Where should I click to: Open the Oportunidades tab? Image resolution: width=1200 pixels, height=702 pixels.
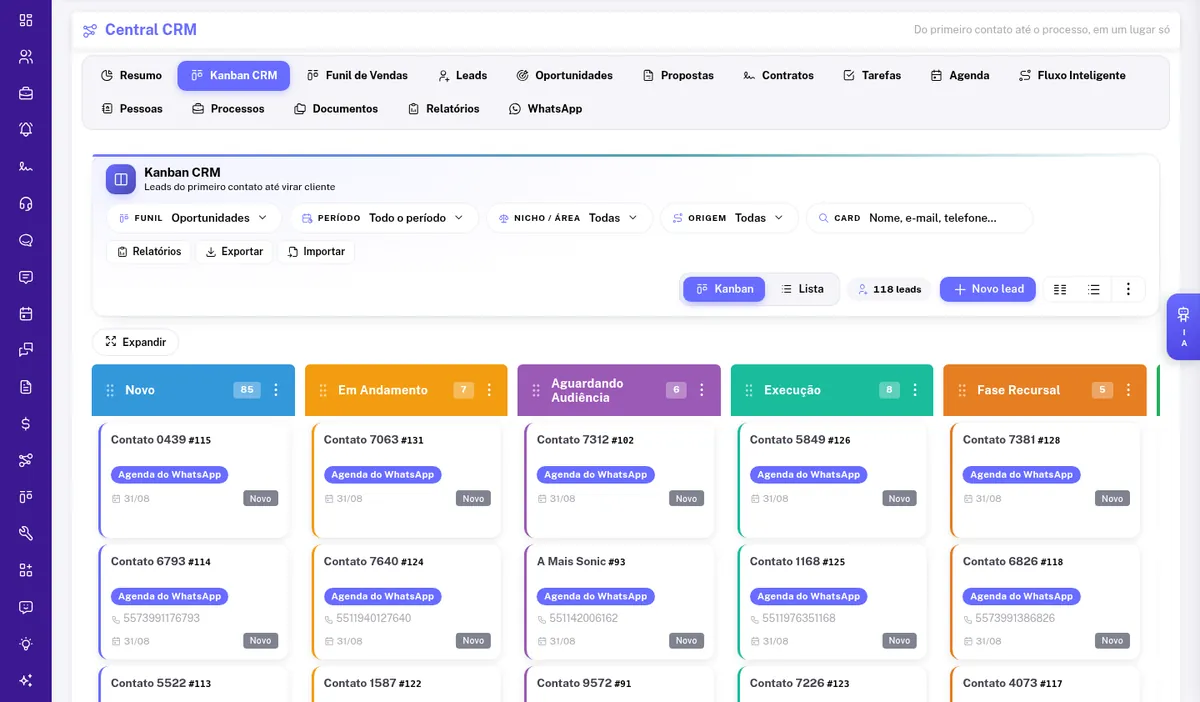point(564,76)
